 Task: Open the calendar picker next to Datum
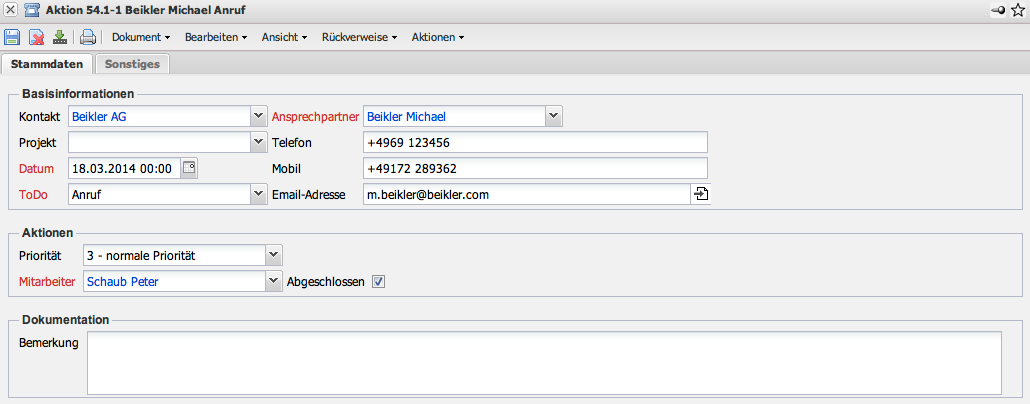(x=189, y=168)
